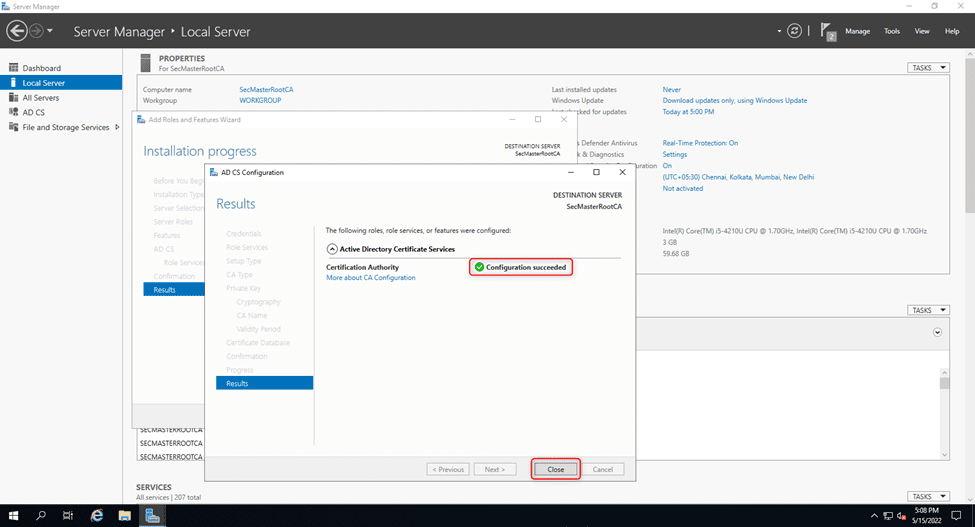Minimize the AD CS Configuration dialog
This screenshot has height=527, width=975.
coord(571,172)
